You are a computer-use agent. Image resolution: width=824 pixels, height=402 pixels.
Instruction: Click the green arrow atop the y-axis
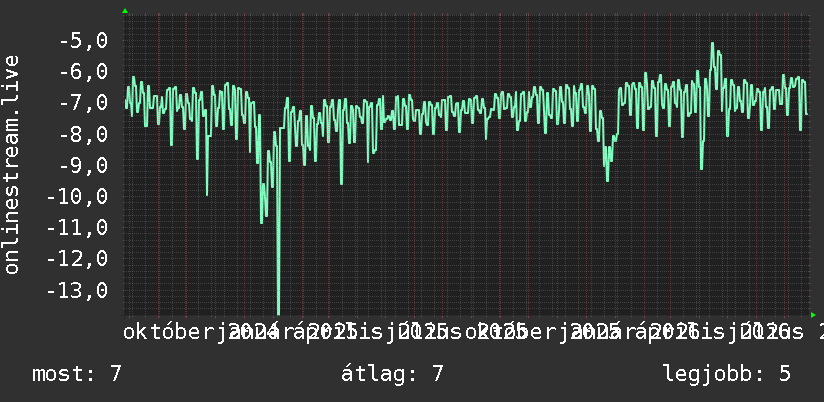point(125,11)
